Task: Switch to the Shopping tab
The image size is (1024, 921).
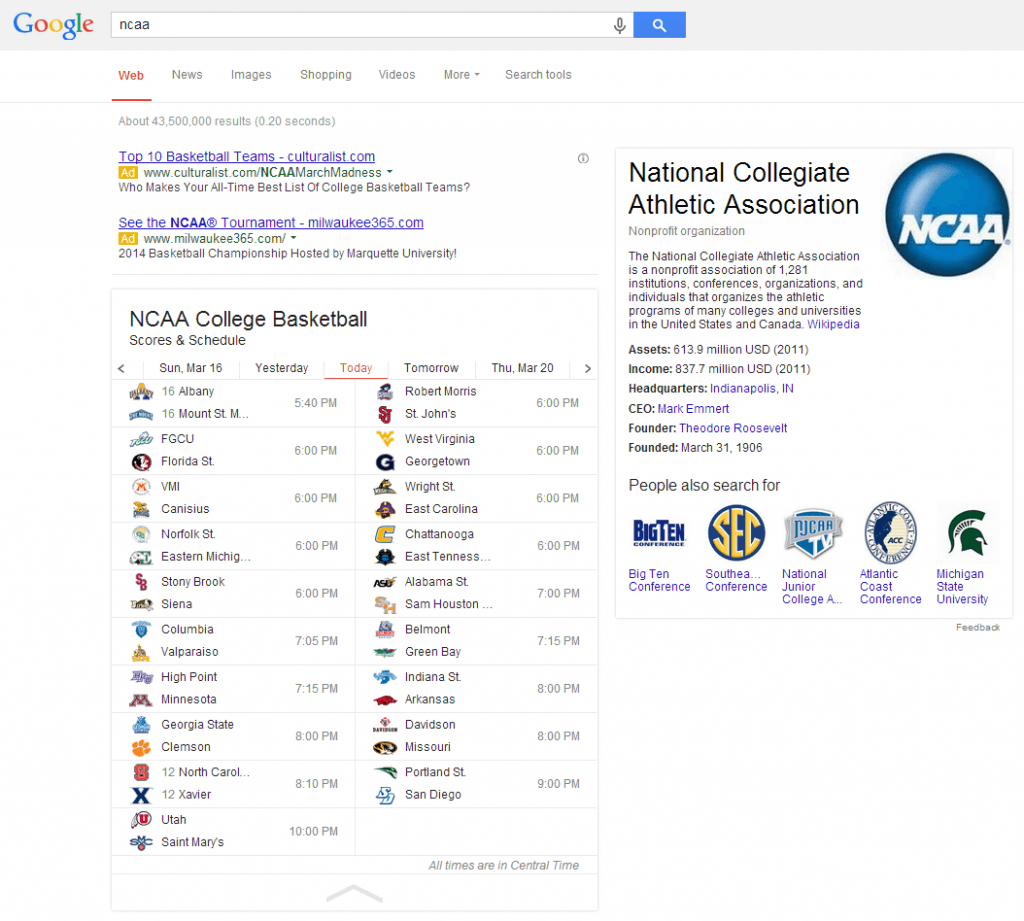Action: [326, 74]
